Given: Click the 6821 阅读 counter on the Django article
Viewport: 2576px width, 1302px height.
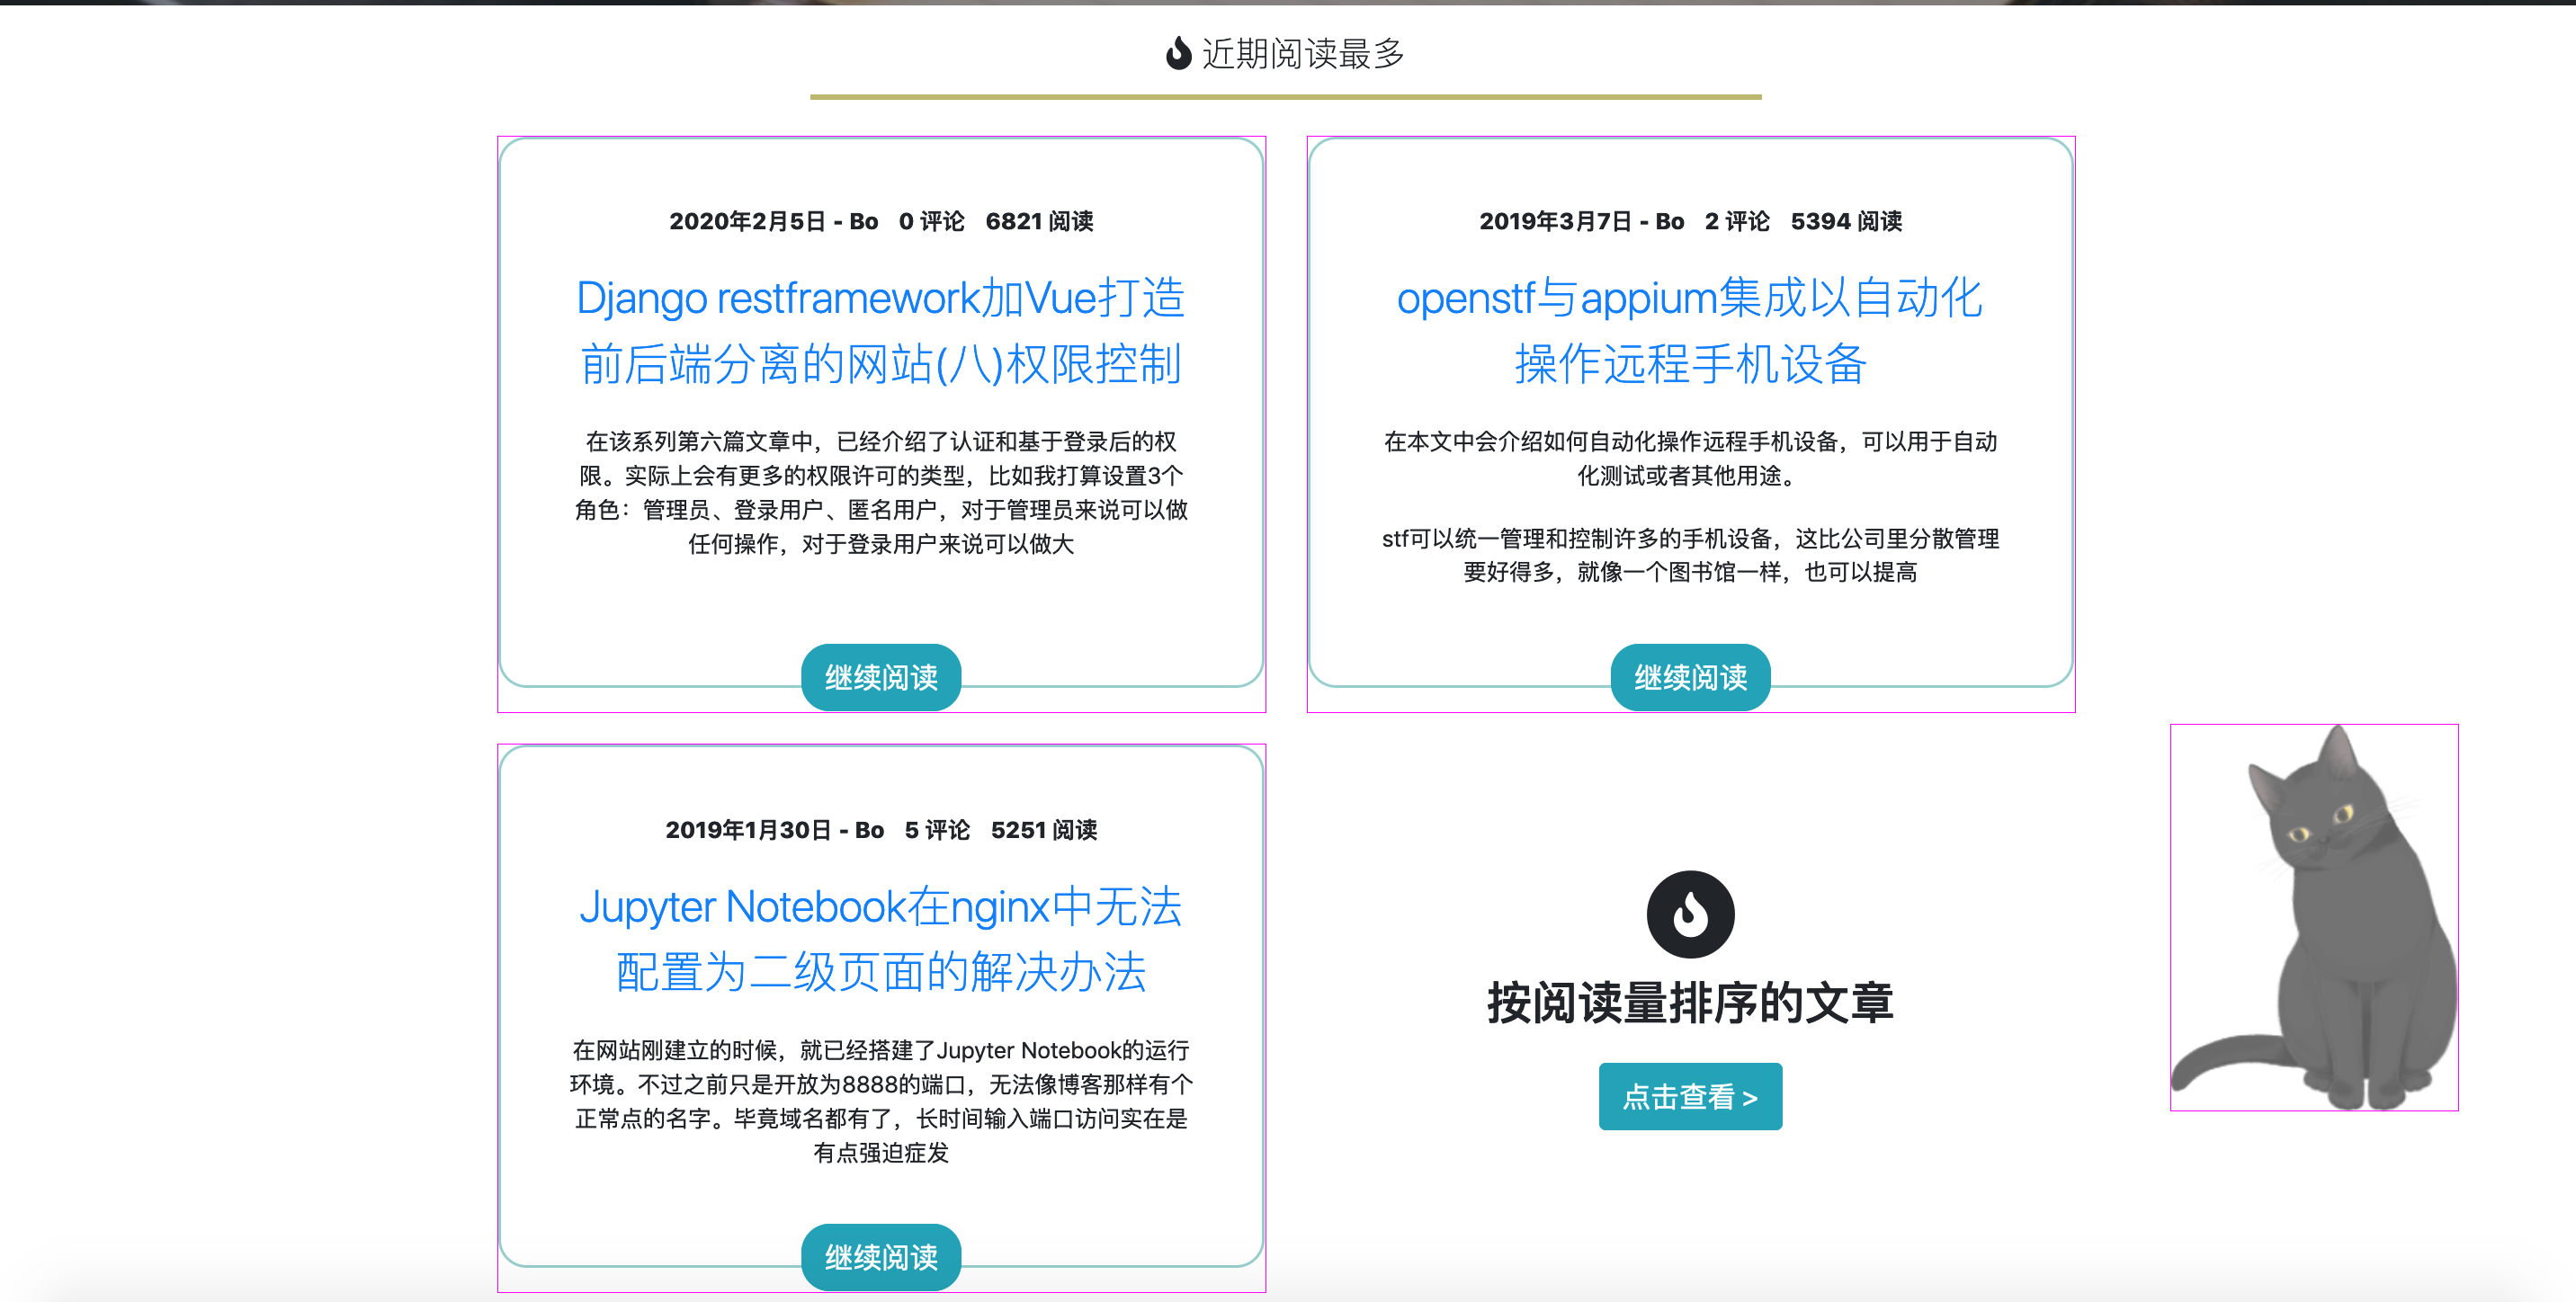Looking at the screenshot, I should 1040,222.
